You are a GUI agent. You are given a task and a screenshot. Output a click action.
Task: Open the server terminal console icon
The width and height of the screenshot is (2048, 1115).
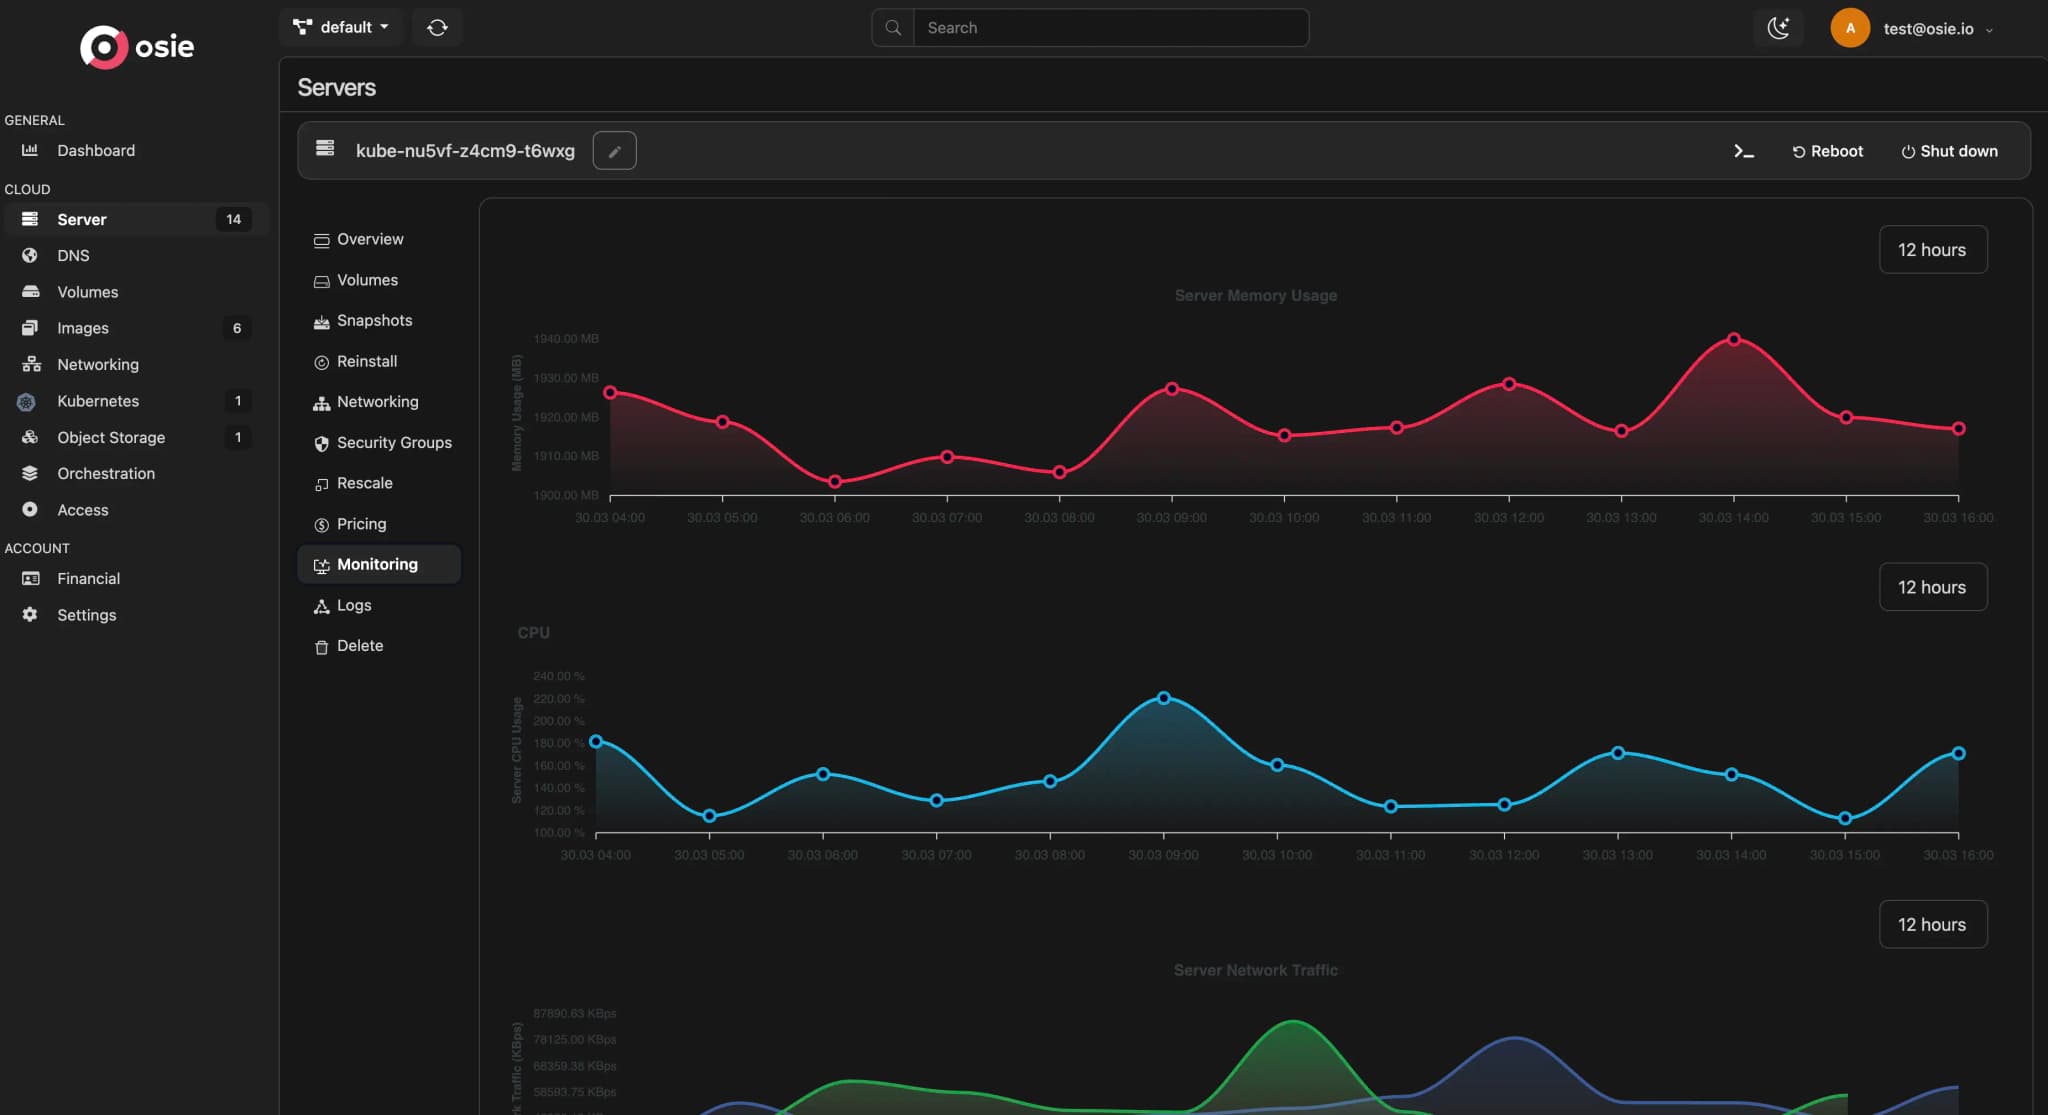(x=1744, y=150)
